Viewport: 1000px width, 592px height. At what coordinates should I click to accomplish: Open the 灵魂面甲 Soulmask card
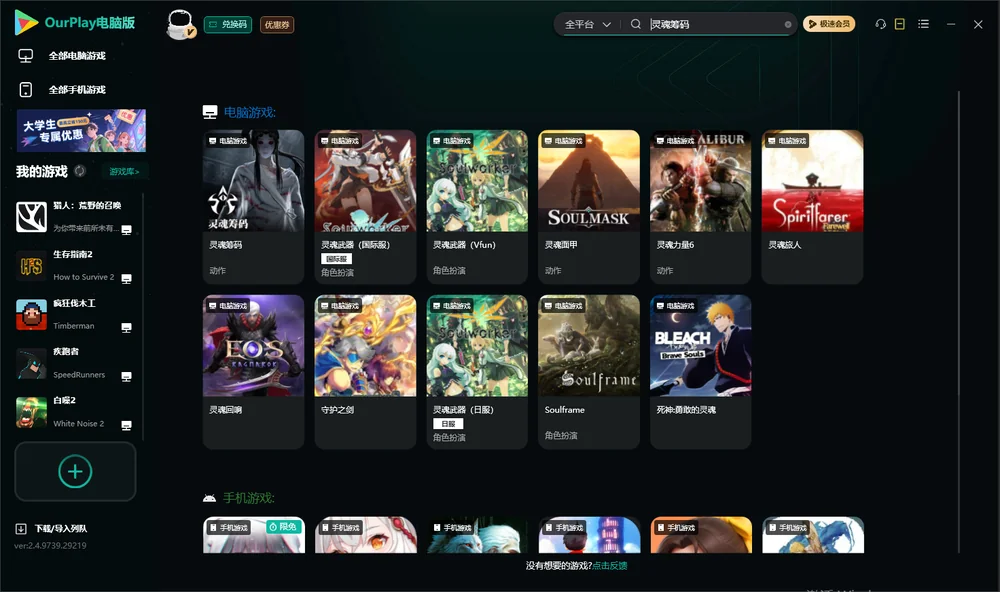tap(589, 207)
